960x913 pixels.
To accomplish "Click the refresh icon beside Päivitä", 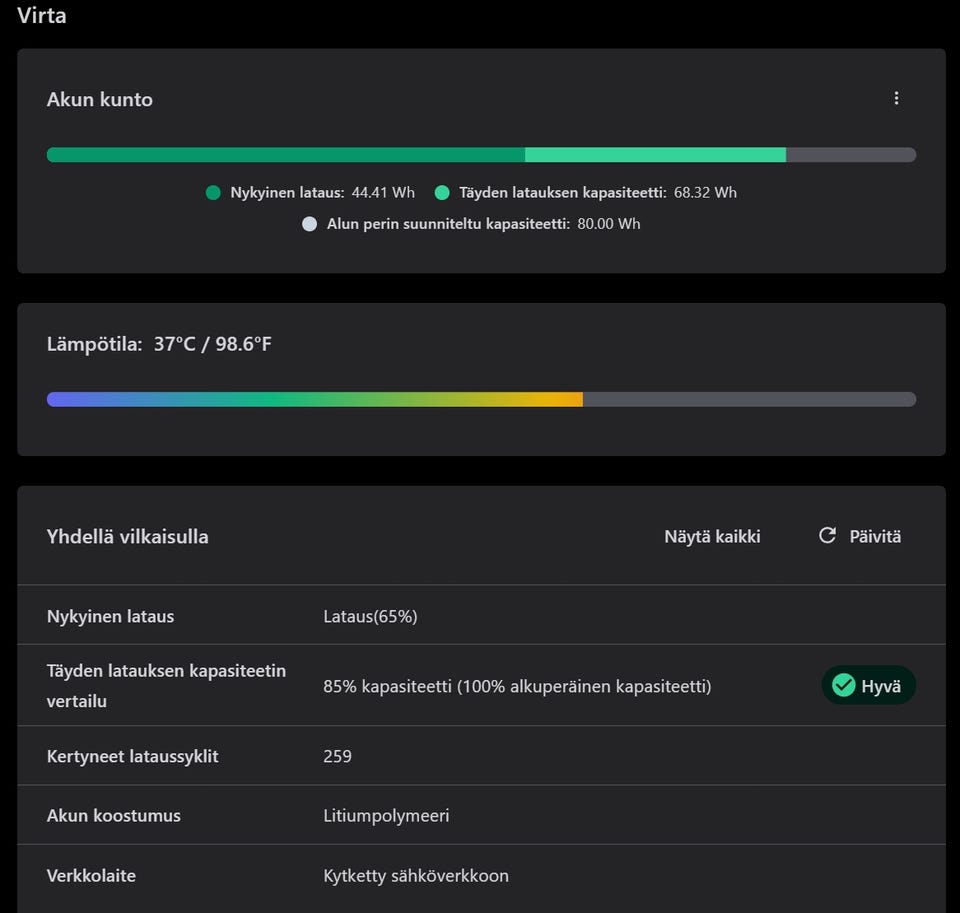I will pos(827,536).
